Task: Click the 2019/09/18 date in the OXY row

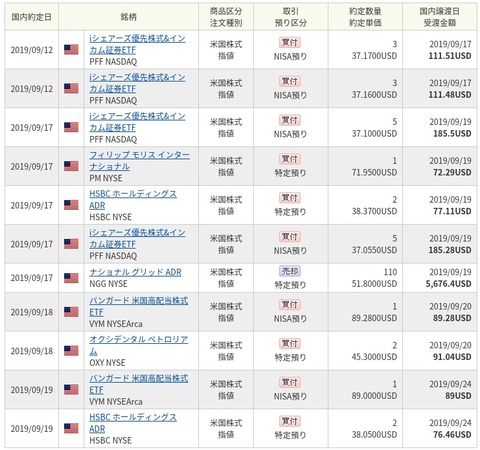Action: pyautogui.click(x=32, y=351)
